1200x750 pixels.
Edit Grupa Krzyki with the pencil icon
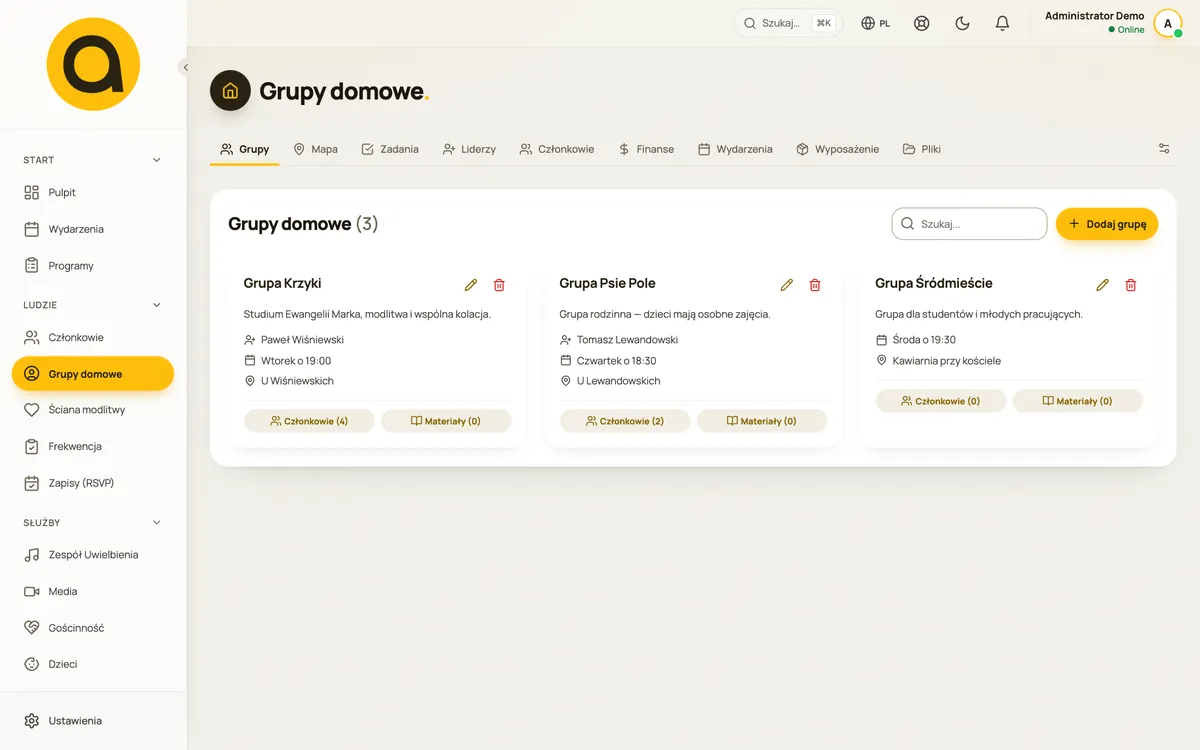pyautogui.click(x=471, y=285)
